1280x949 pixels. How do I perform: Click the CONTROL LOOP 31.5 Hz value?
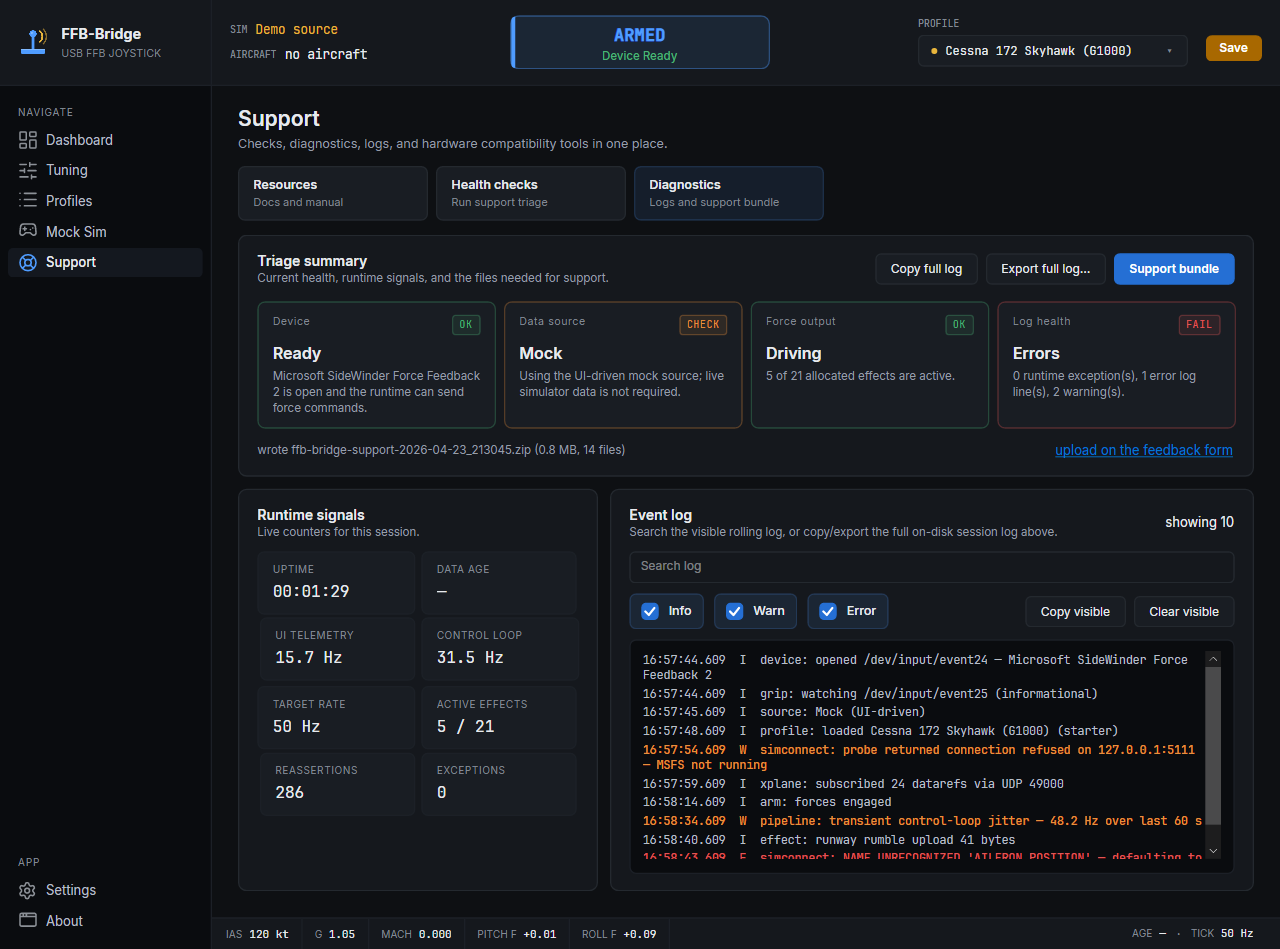click(x=470, y=658)
